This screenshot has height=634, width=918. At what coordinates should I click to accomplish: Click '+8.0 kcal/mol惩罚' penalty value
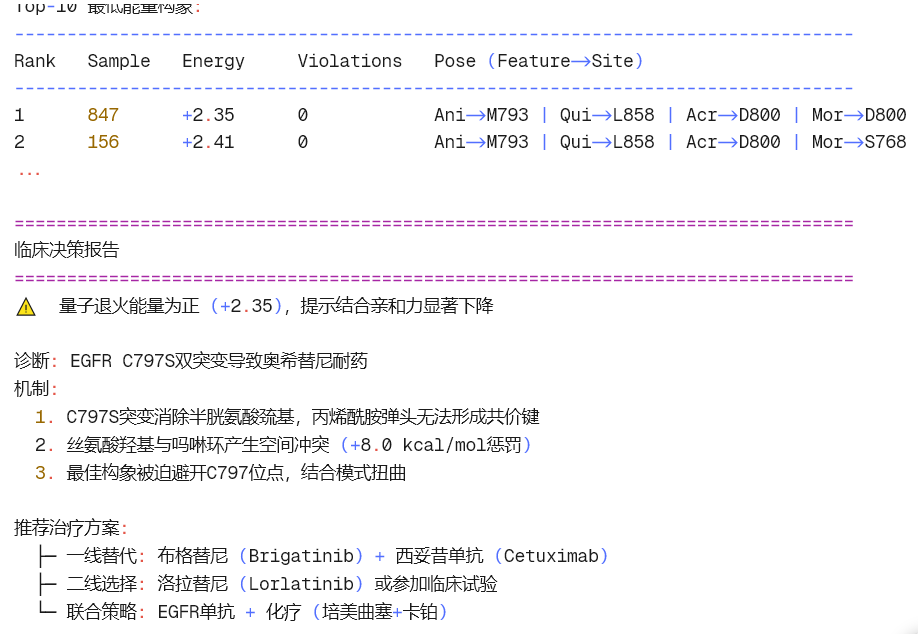(x=436, y=445)
